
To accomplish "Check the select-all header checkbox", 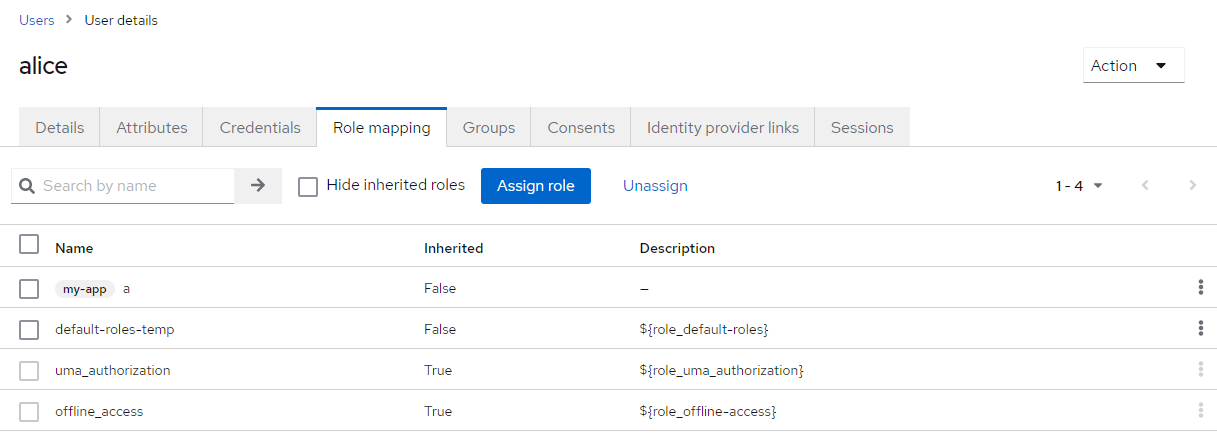I will (x=29, y=245).
